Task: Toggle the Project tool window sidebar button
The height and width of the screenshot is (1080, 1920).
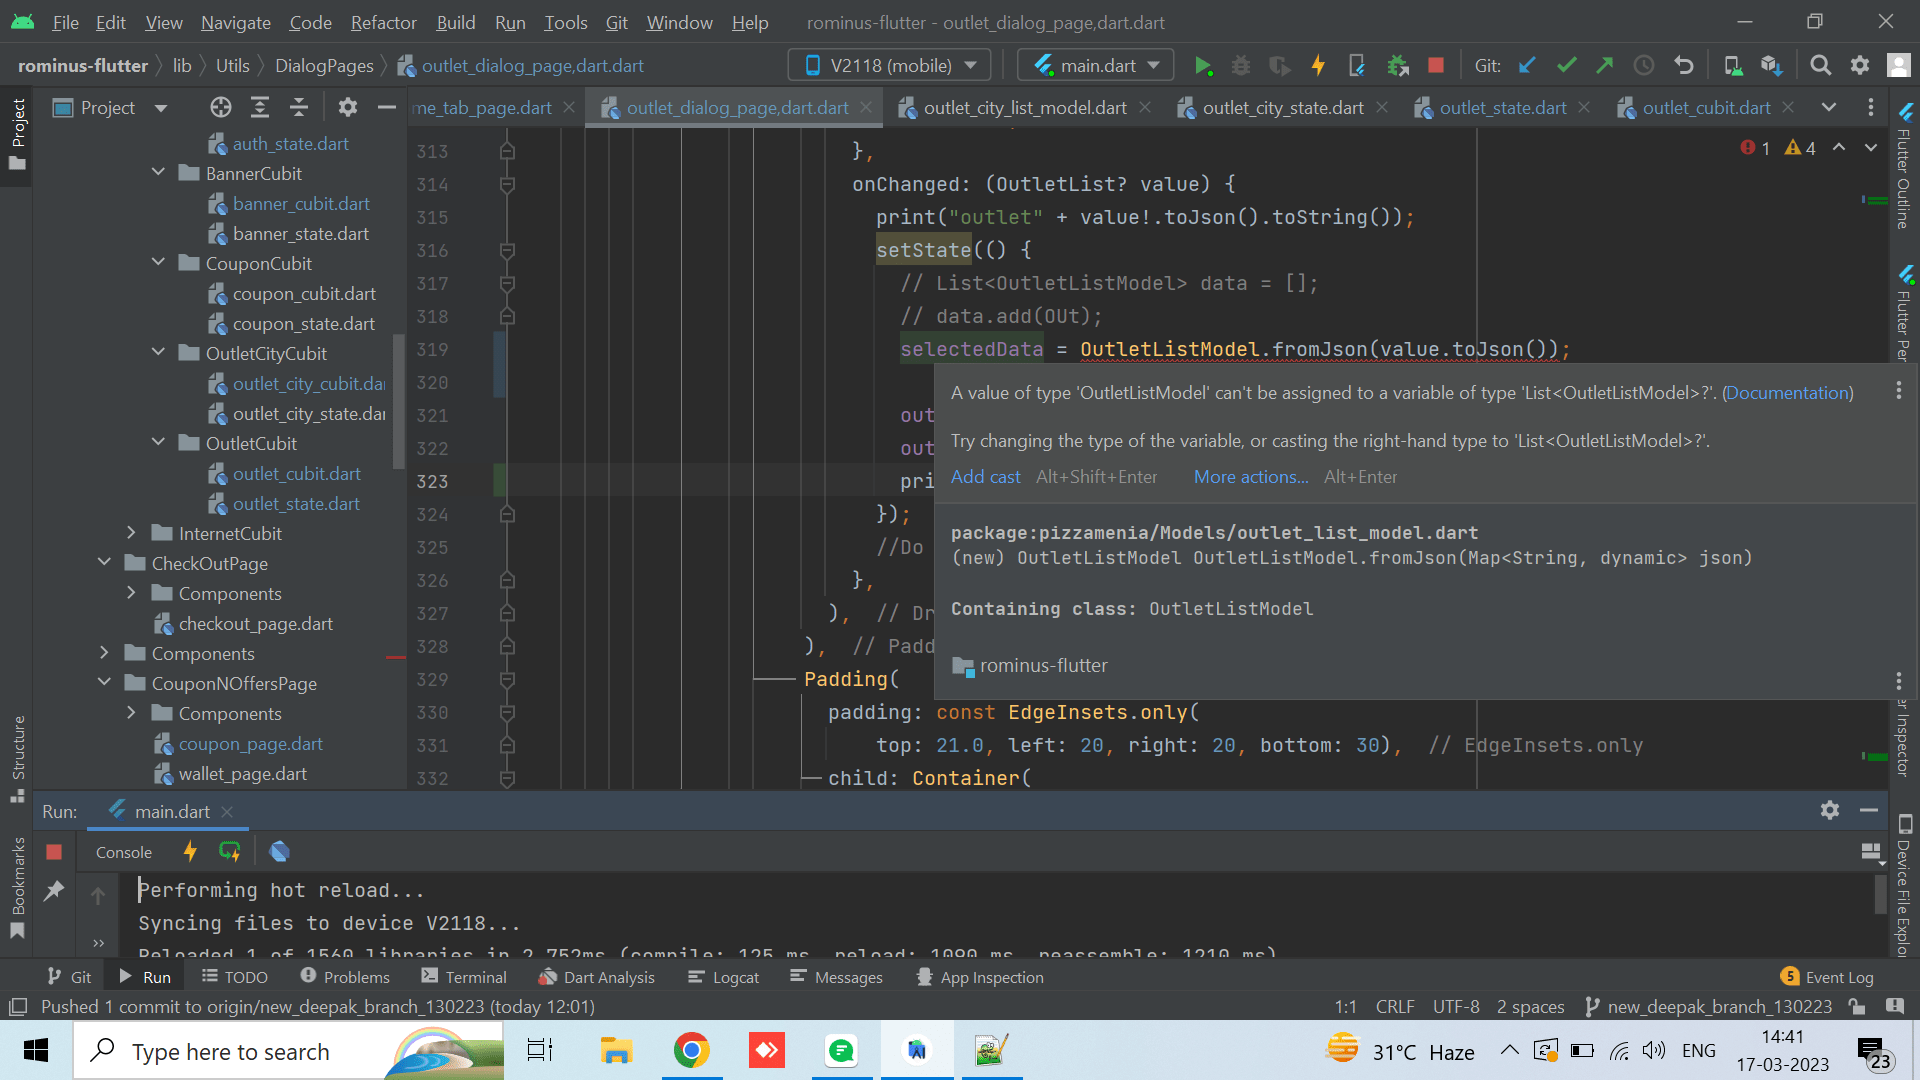Action: [18, 132]
